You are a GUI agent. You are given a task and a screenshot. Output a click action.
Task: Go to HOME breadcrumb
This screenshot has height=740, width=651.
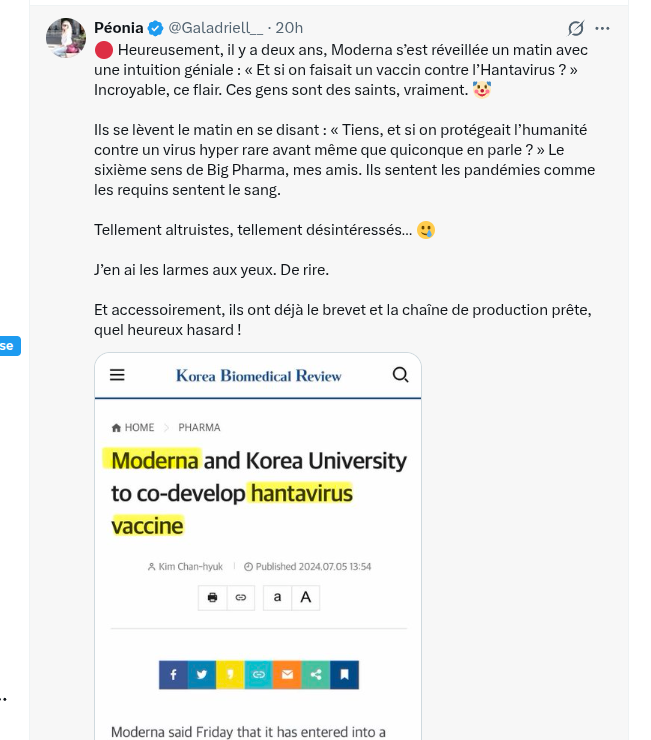133,428
